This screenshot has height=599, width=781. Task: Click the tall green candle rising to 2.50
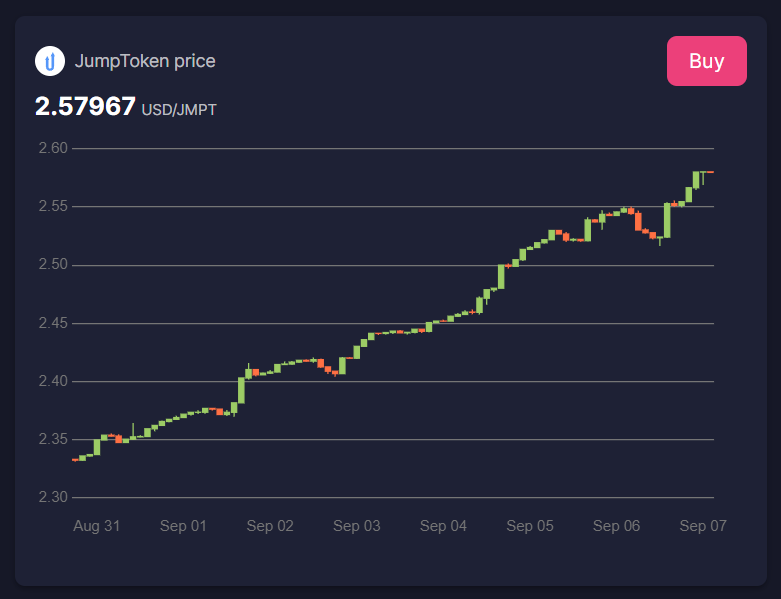[x=501, y=276]
